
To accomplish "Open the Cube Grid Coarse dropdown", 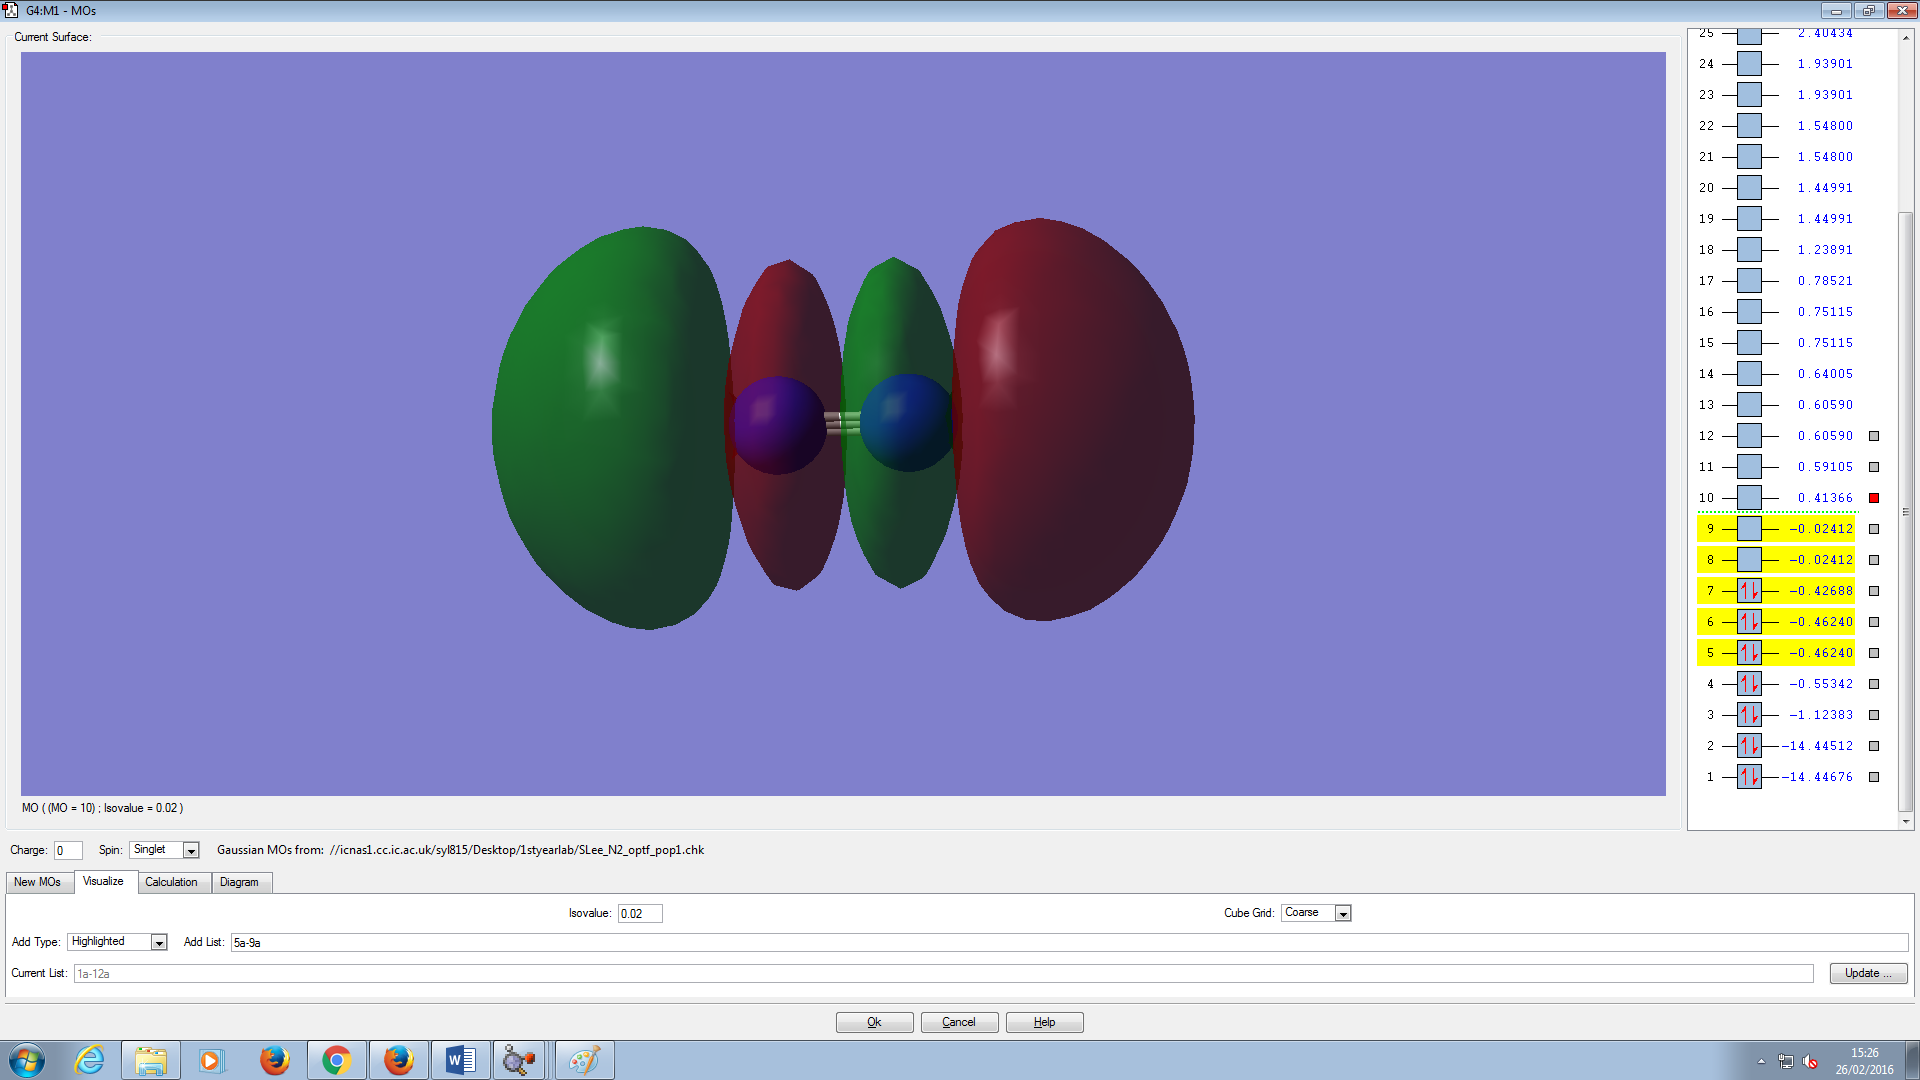I will [x=1343, y=913].
